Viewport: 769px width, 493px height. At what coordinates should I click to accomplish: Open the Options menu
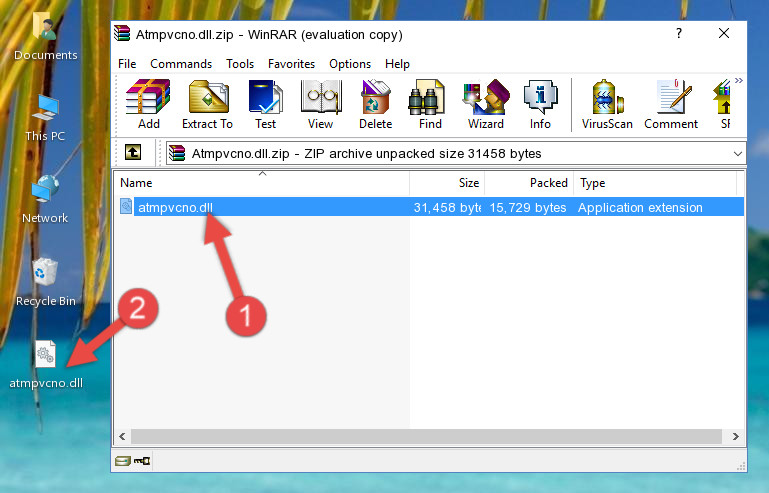coord(350,64)
